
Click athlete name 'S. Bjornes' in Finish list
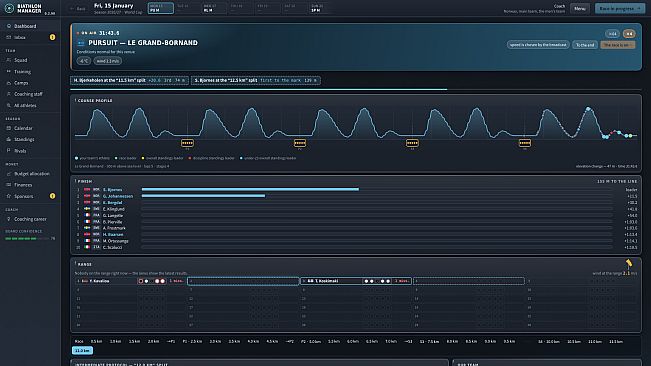pyautogui.click(x=113, y=190)
